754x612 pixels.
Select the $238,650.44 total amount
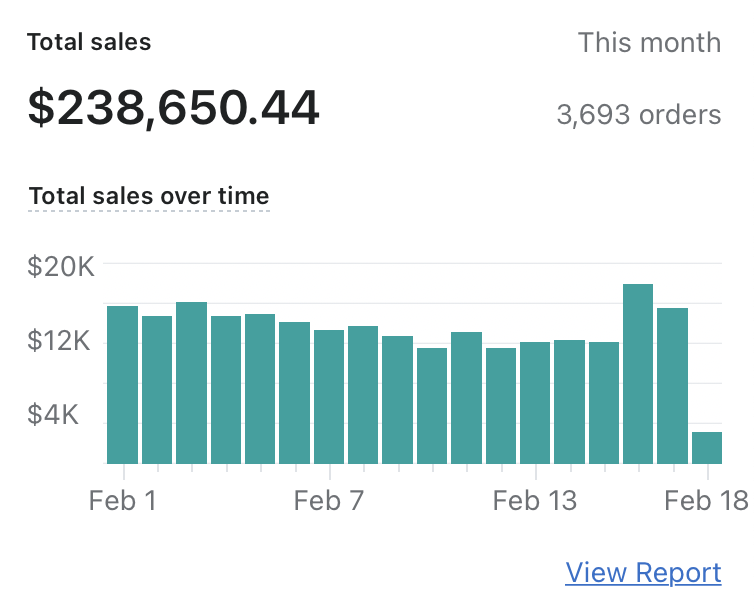174,108
